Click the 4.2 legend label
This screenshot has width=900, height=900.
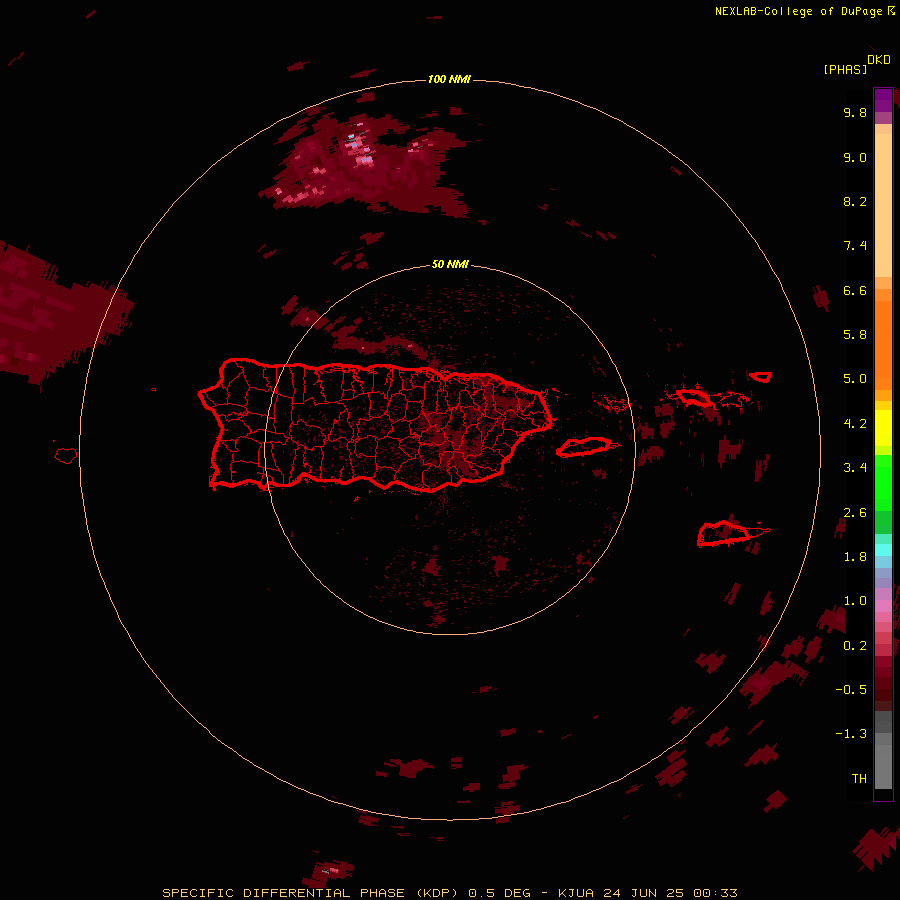[855, 424]
